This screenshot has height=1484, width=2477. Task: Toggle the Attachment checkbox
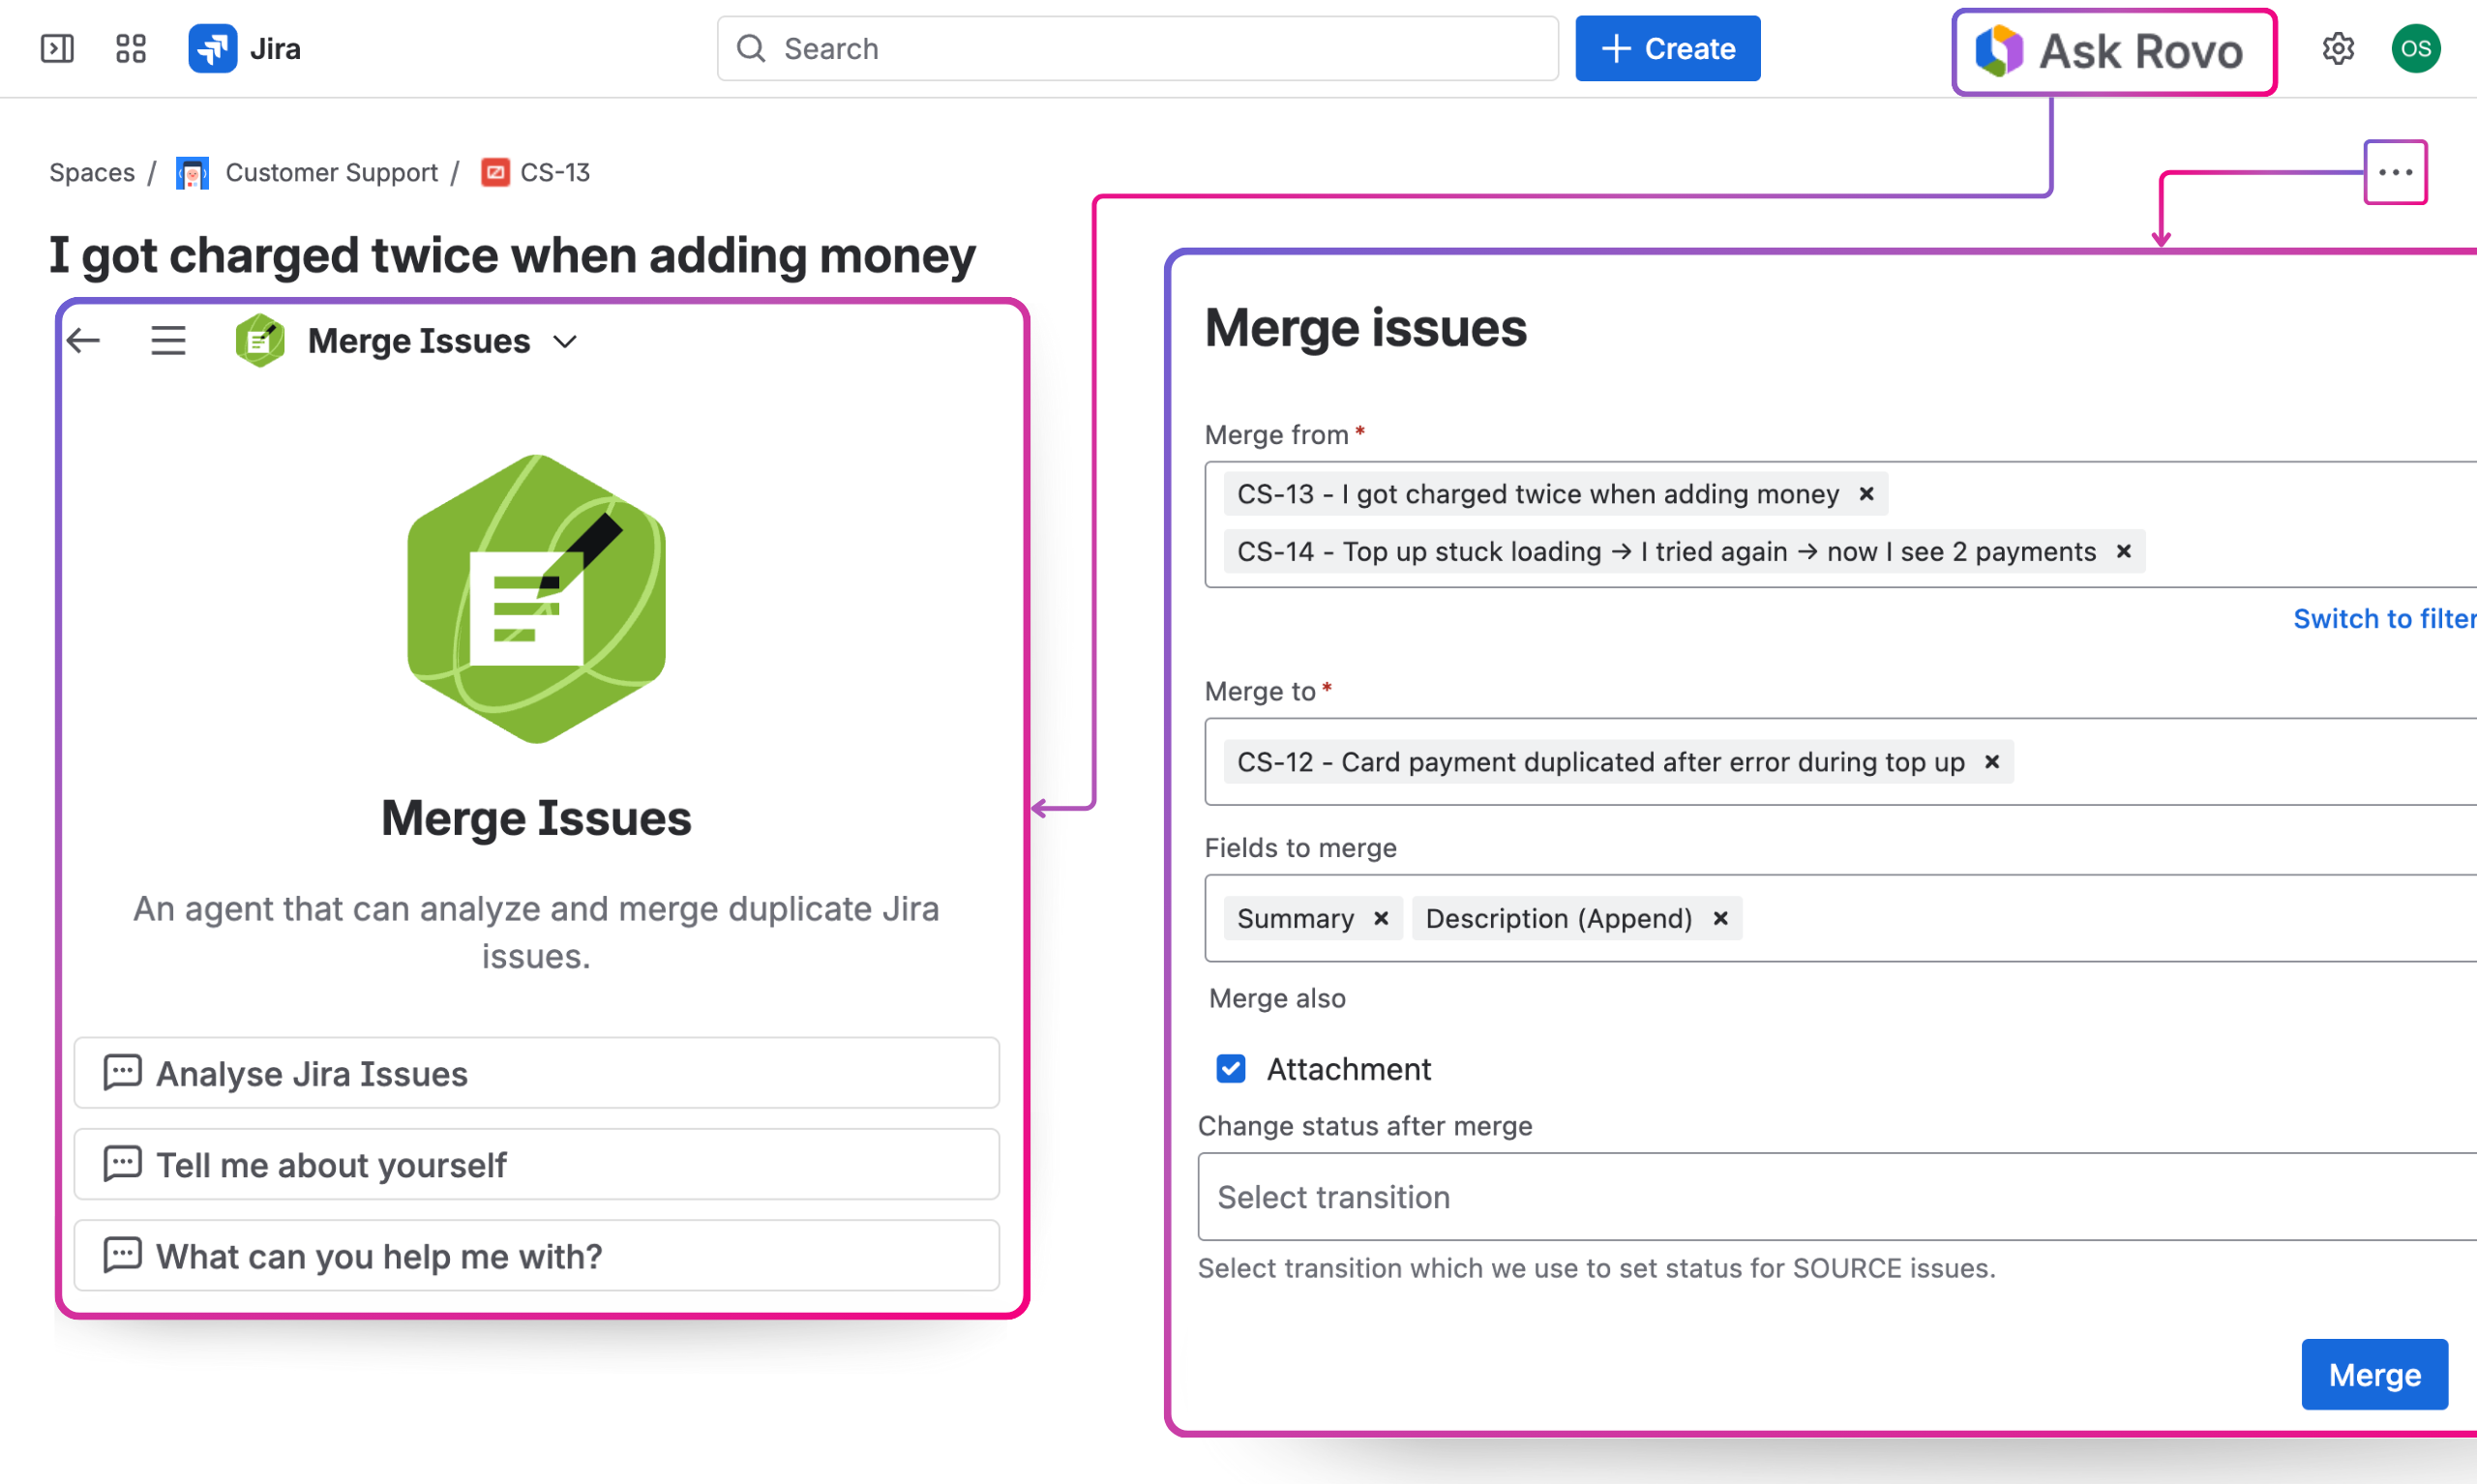[x=1230, y=1069]
